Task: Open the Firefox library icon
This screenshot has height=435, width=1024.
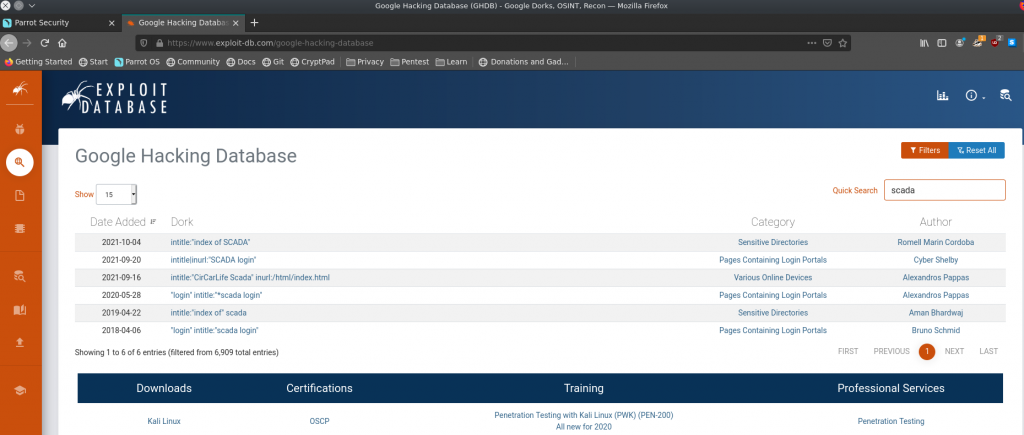Action: coord(925,43)
